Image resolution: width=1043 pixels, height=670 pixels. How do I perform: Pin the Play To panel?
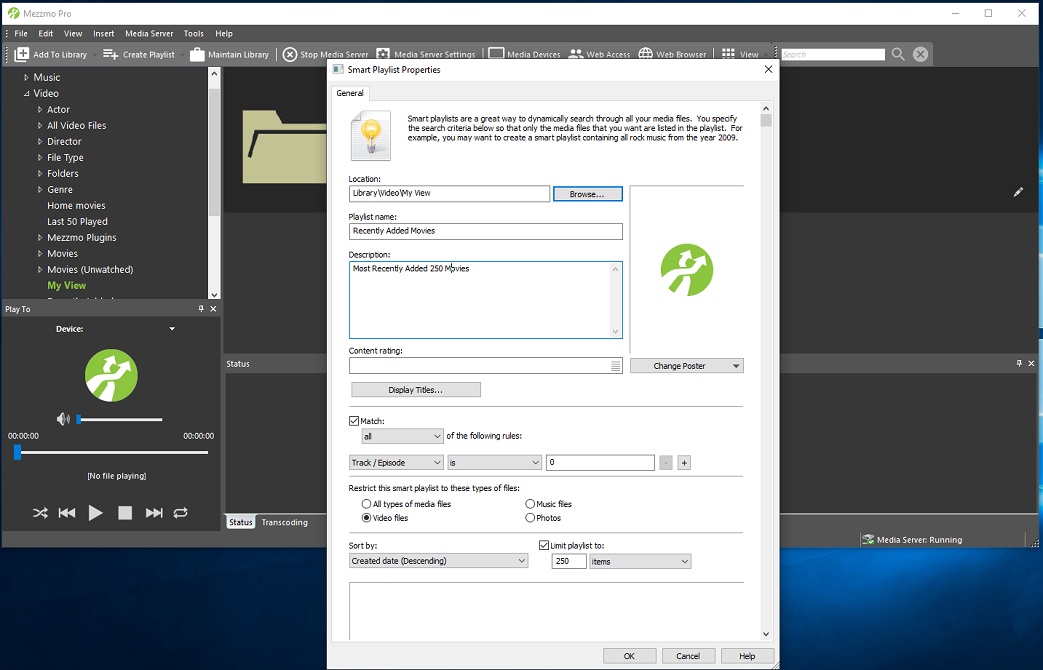201,309
